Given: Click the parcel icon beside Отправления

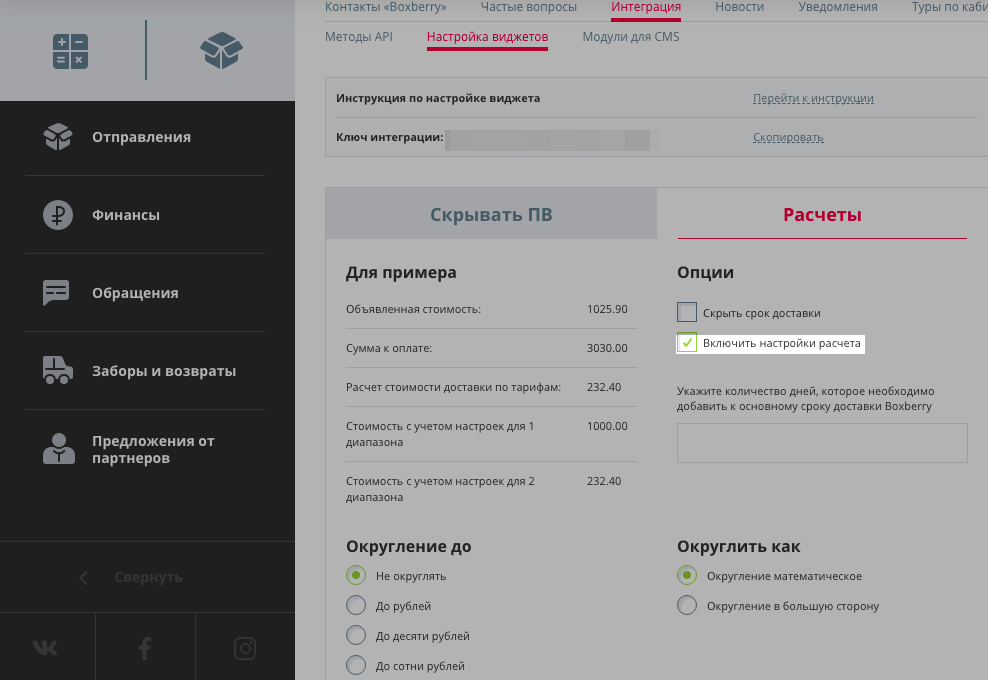Looking at the screenshot, I should pos(58,137).
